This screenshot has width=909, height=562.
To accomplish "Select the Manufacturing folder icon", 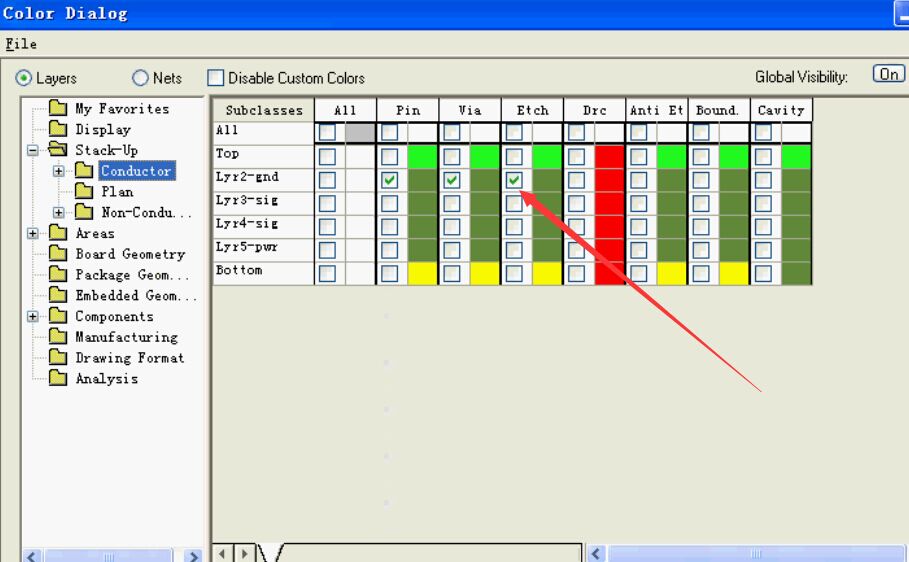I will point(58,337).
